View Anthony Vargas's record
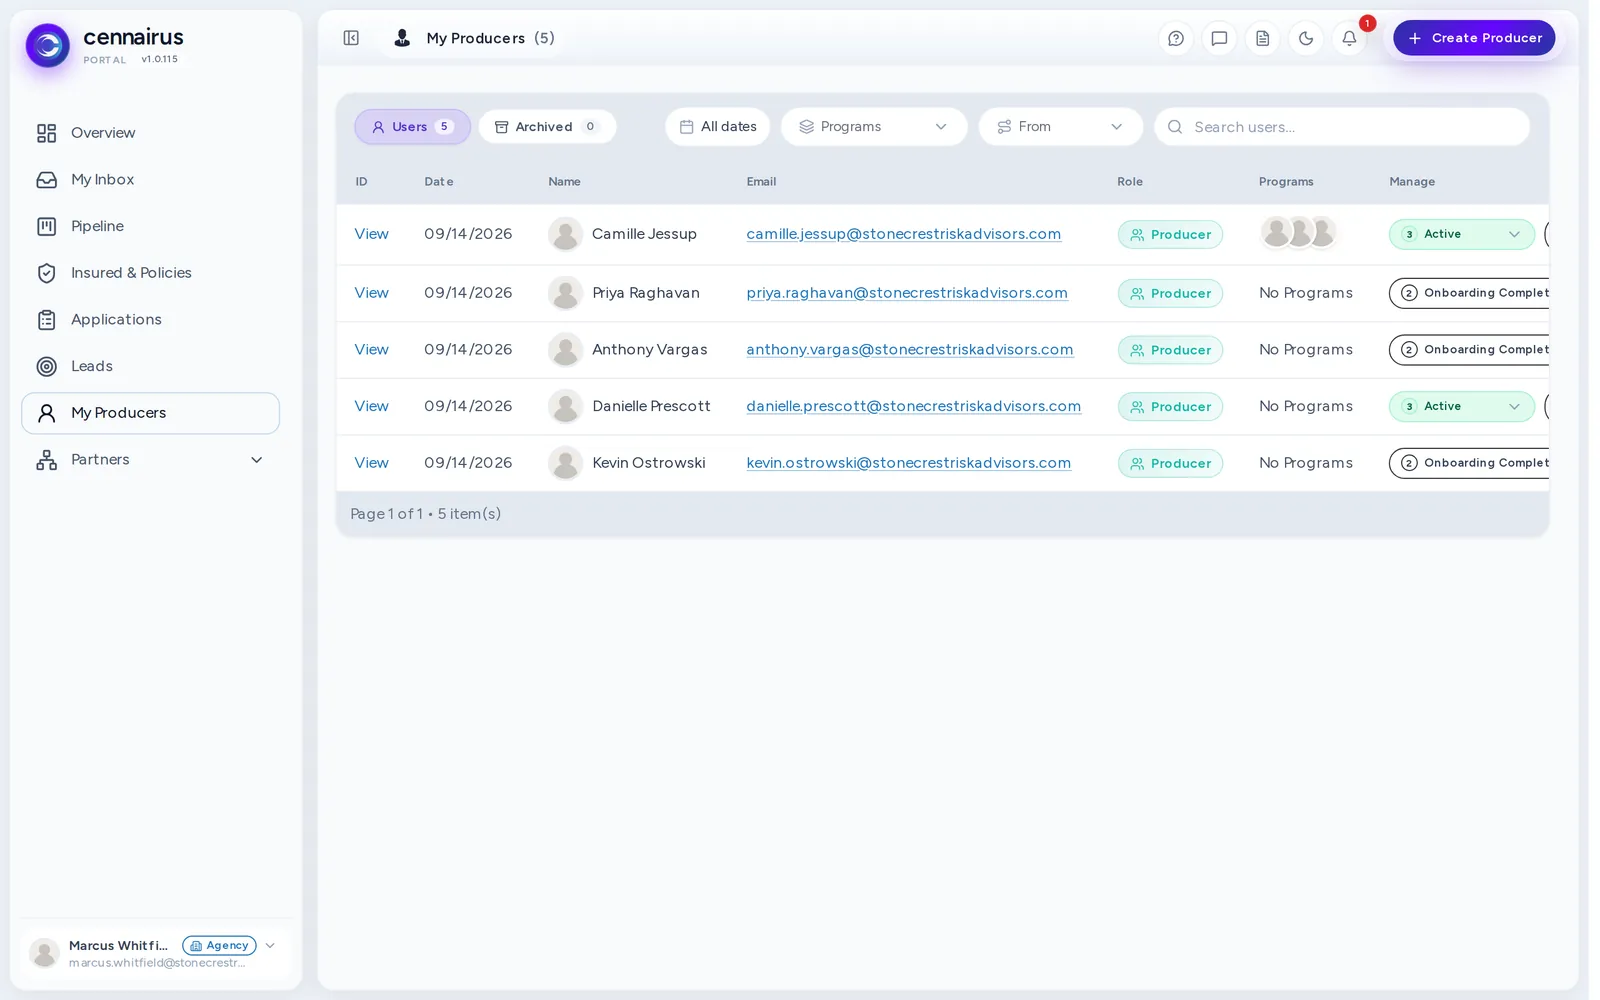The width and height of the screenshot is (1600, 1000). 371,350
